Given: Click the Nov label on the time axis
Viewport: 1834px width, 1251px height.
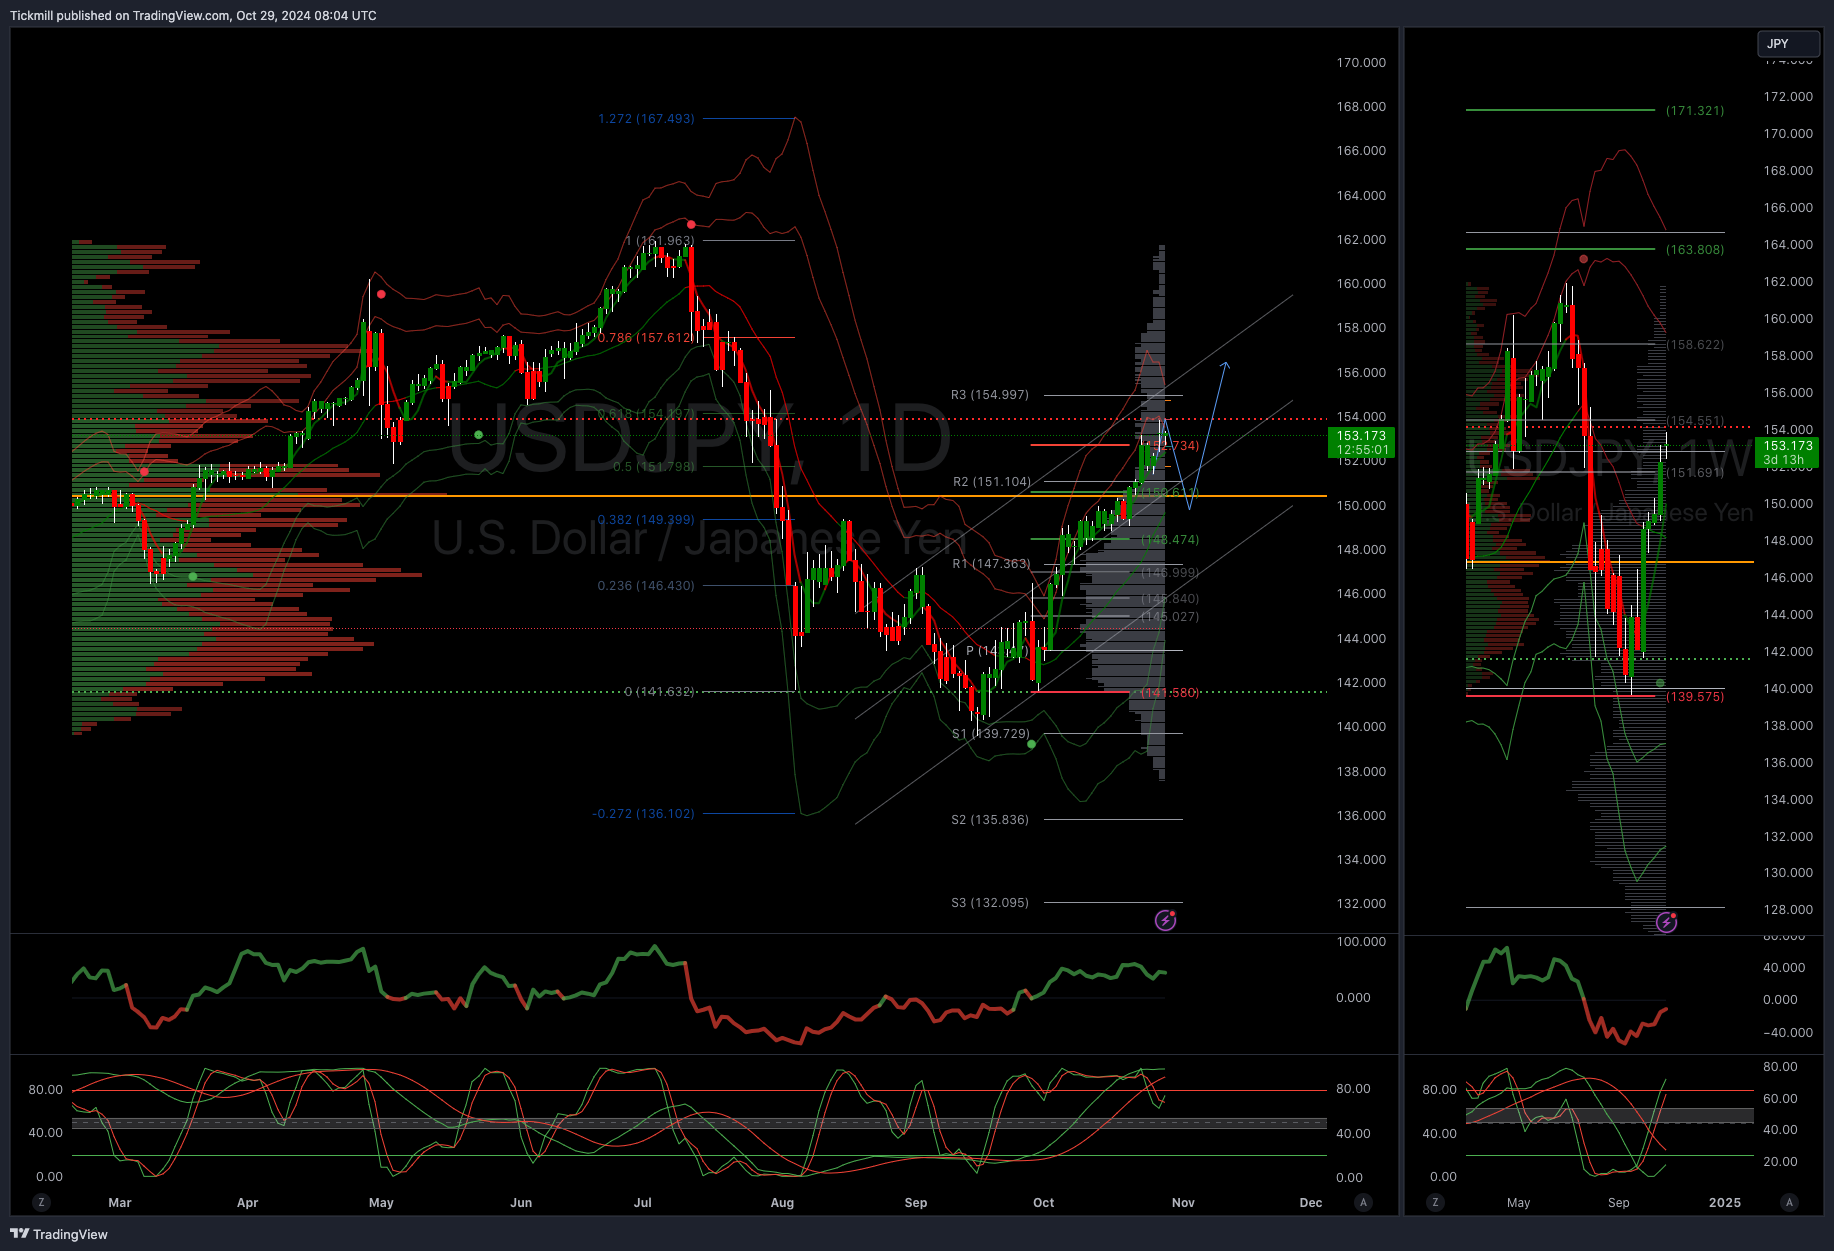Looking at the screenshot, I should coord(1183,1203).
